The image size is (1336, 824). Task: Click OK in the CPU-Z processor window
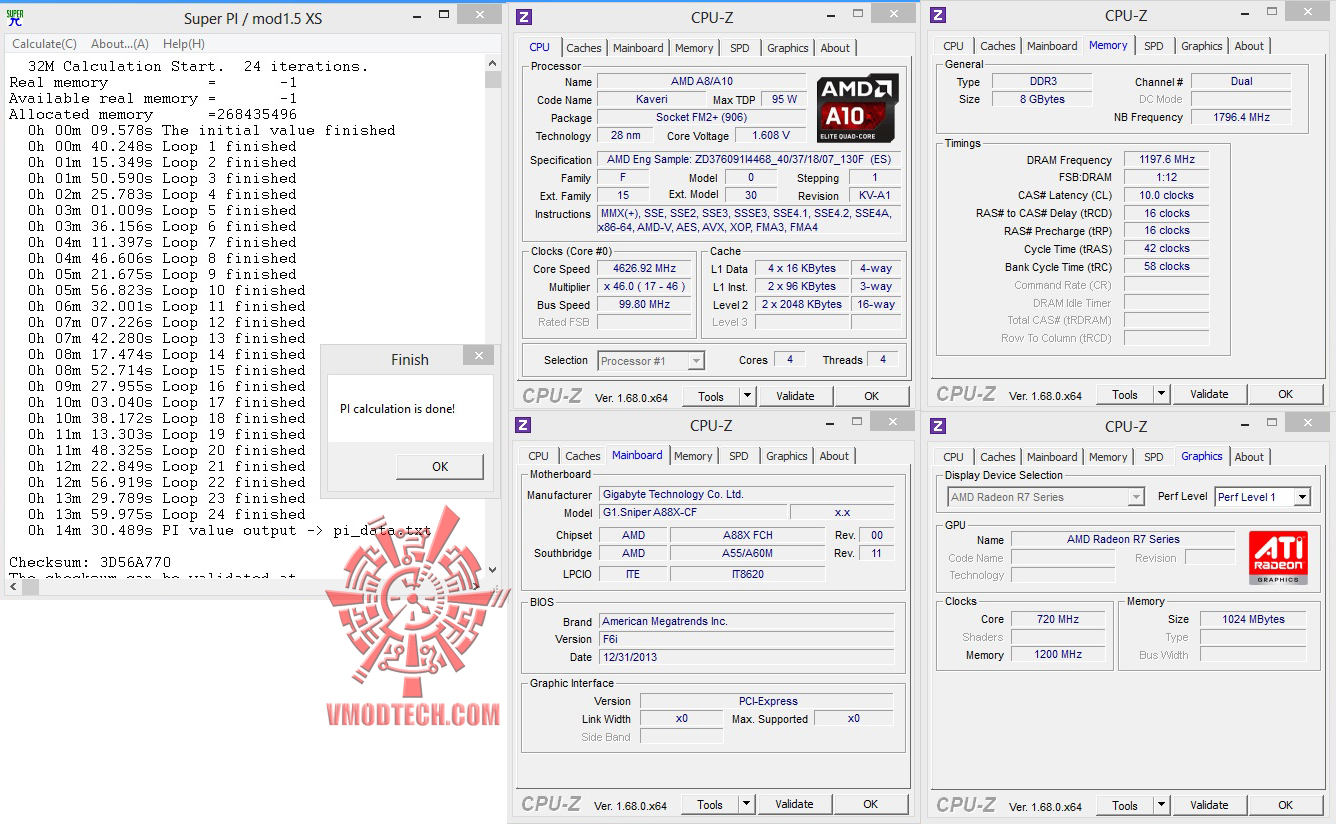[872, 396]
